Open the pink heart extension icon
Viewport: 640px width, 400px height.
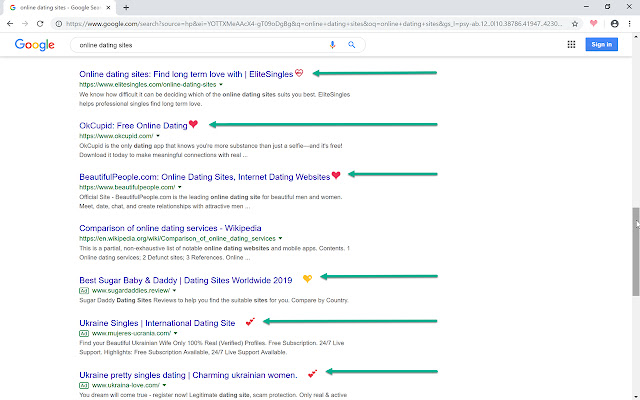click(593, 24)
